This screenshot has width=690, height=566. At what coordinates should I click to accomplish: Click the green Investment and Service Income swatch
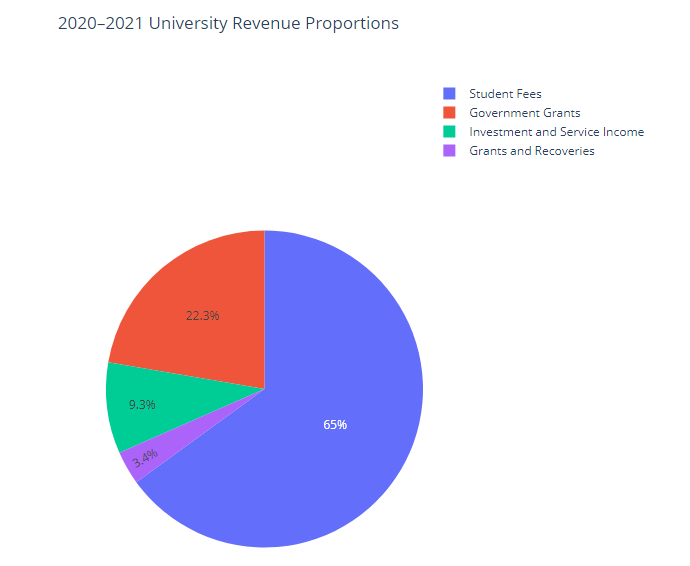(x=449, y=132)
